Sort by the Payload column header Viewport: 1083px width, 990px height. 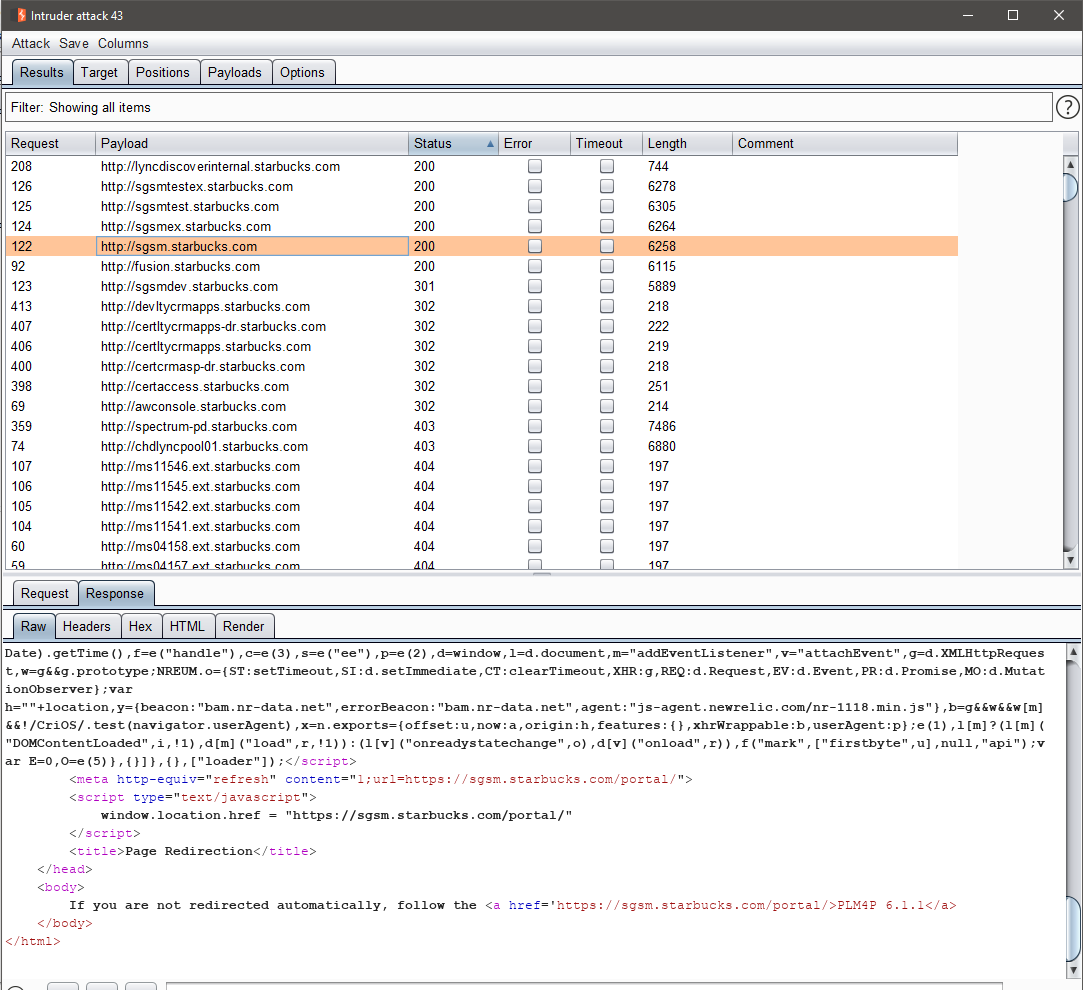(252, 144)
